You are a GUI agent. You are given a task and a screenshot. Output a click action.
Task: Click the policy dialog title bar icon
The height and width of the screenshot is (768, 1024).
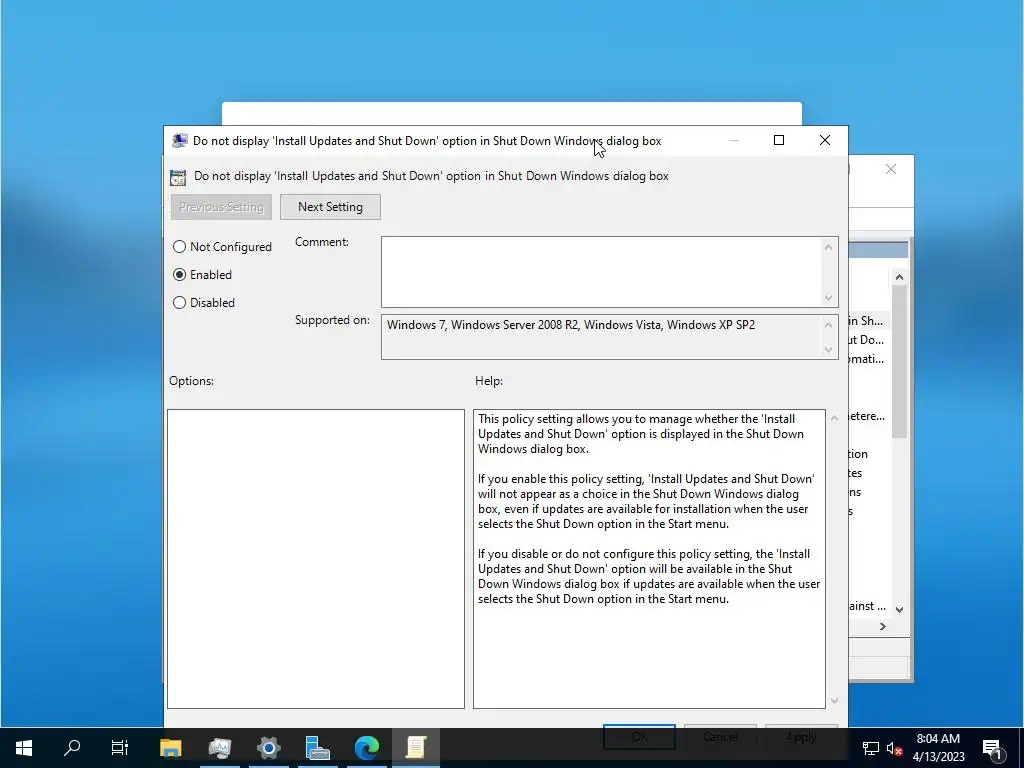click(180, 141)
